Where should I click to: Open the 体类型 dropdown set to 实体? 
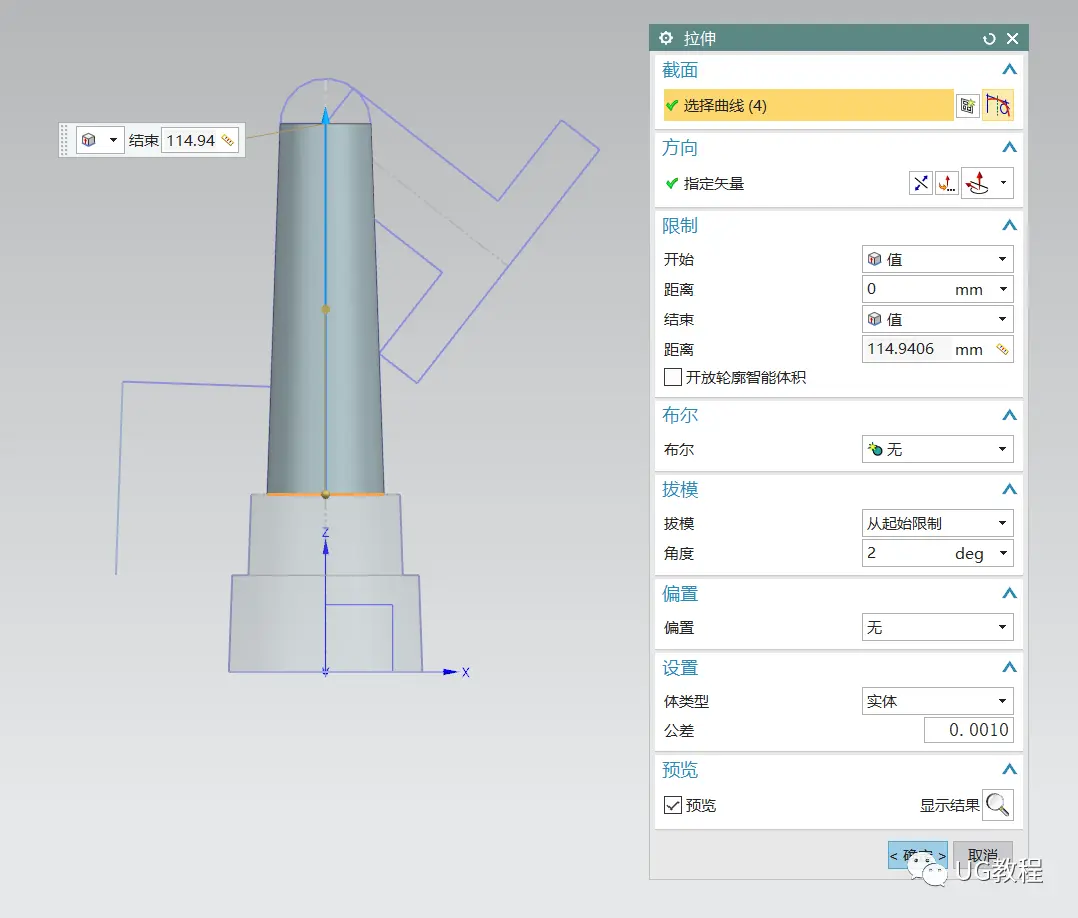(937, 701)
